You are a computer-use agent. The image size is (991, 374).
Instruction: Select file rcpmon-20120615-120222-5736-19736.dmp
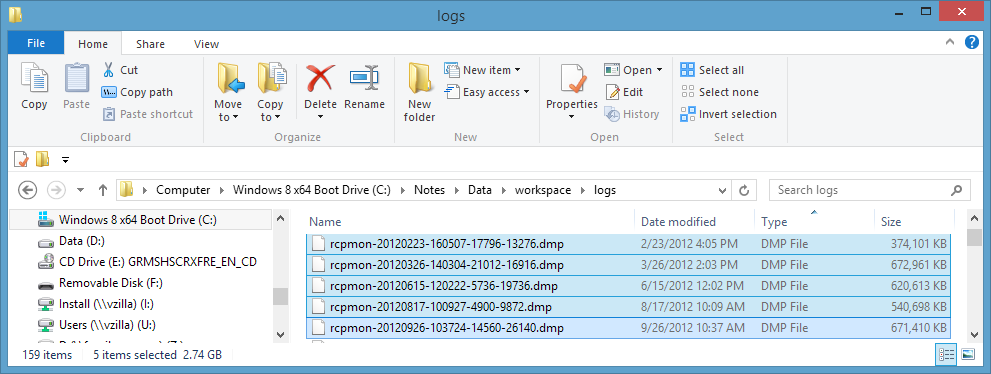tap(629, 286)
